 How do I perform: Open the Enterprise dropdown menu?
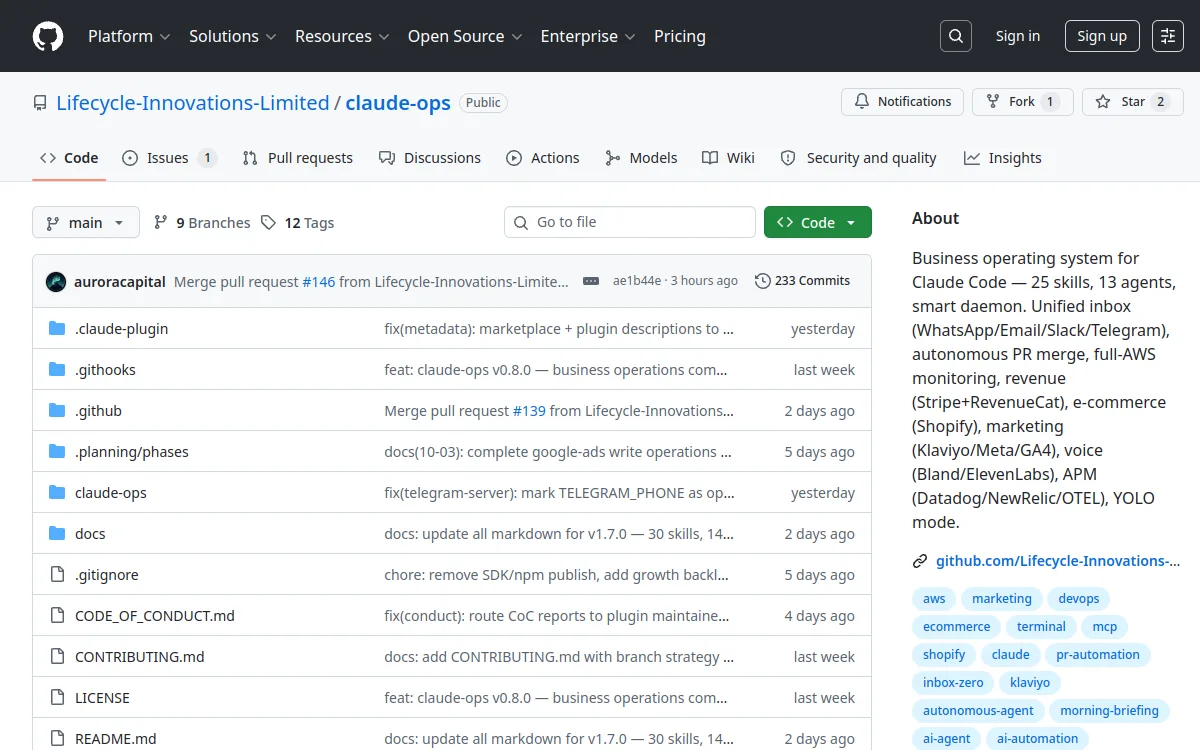point(588,36)
